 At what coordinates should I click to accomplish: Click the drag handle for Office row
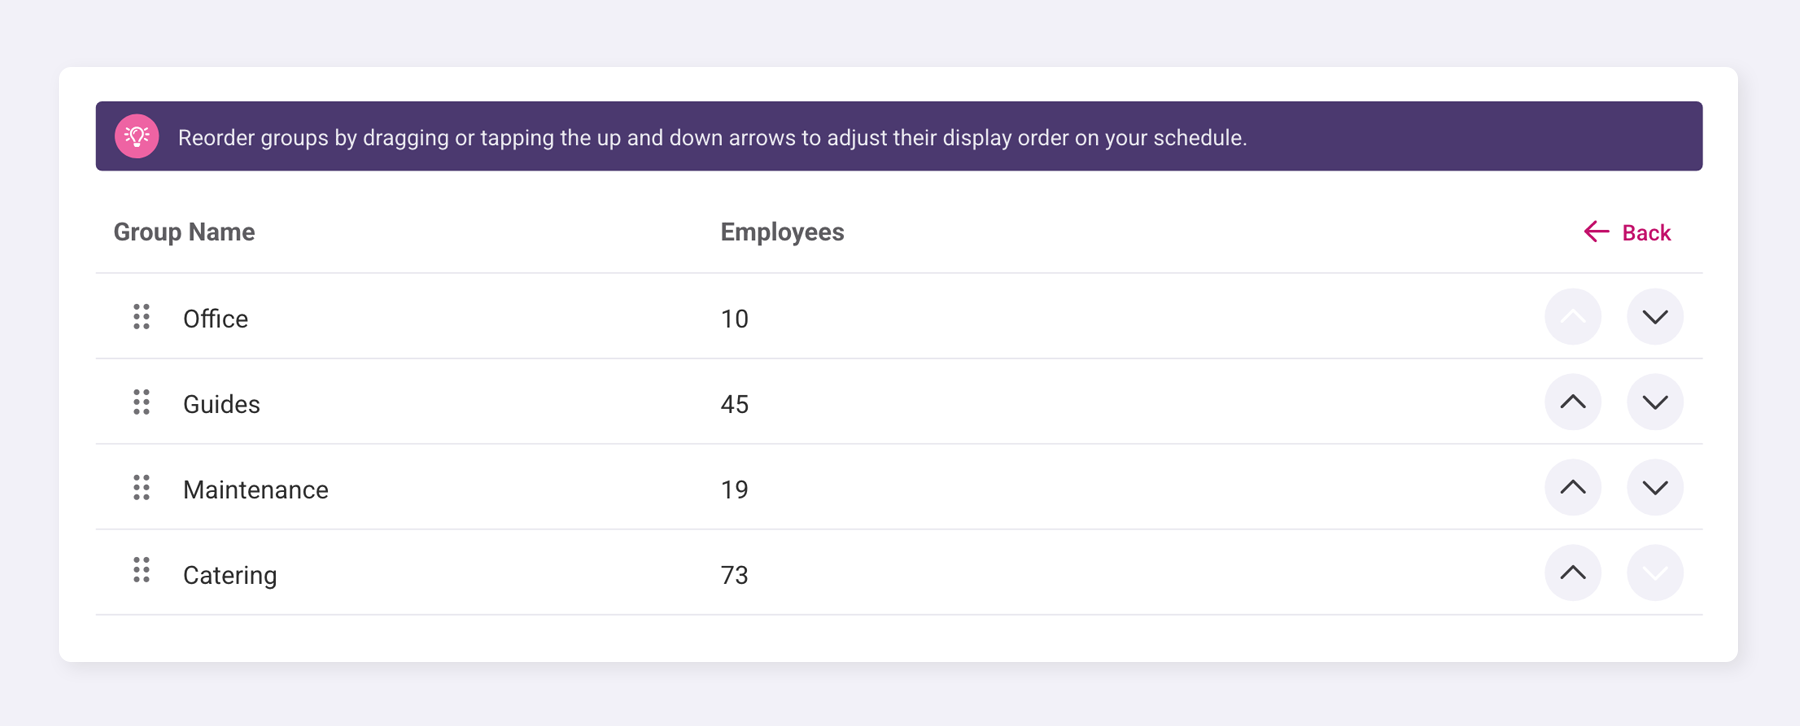point(141,317)
